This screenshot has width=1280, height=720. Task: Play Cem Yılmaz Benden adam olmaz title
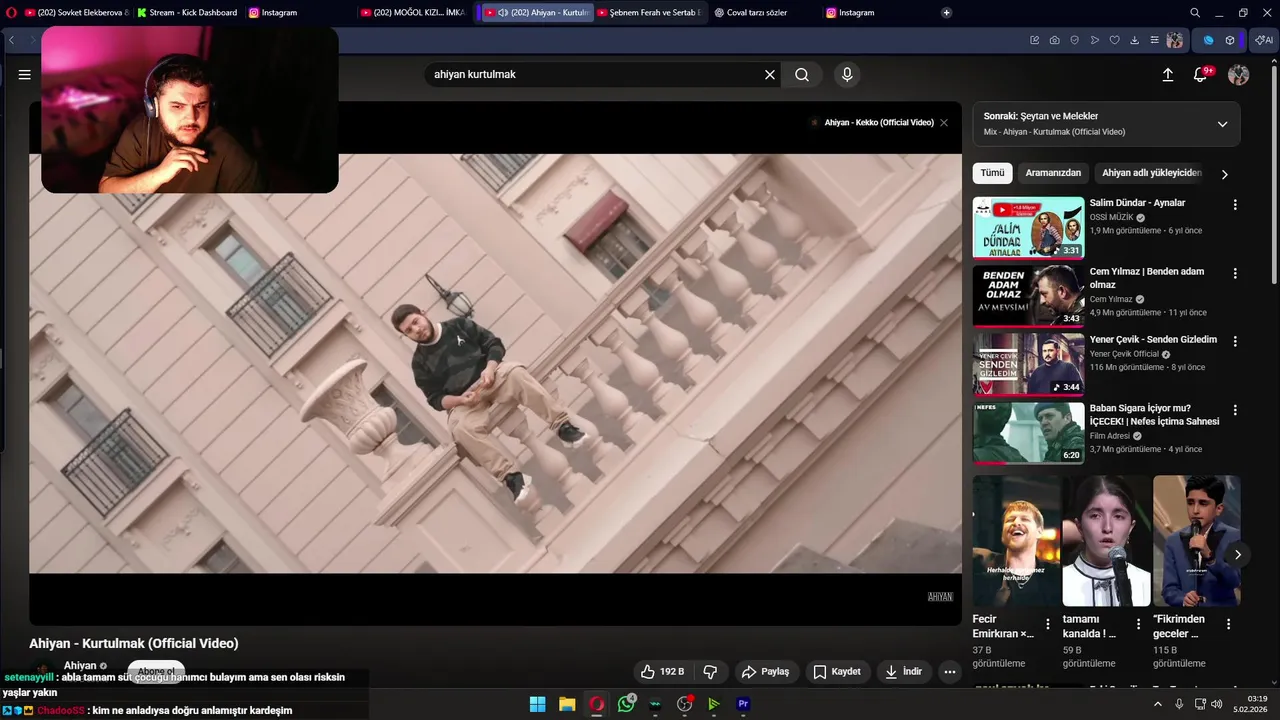[1147, 278]
